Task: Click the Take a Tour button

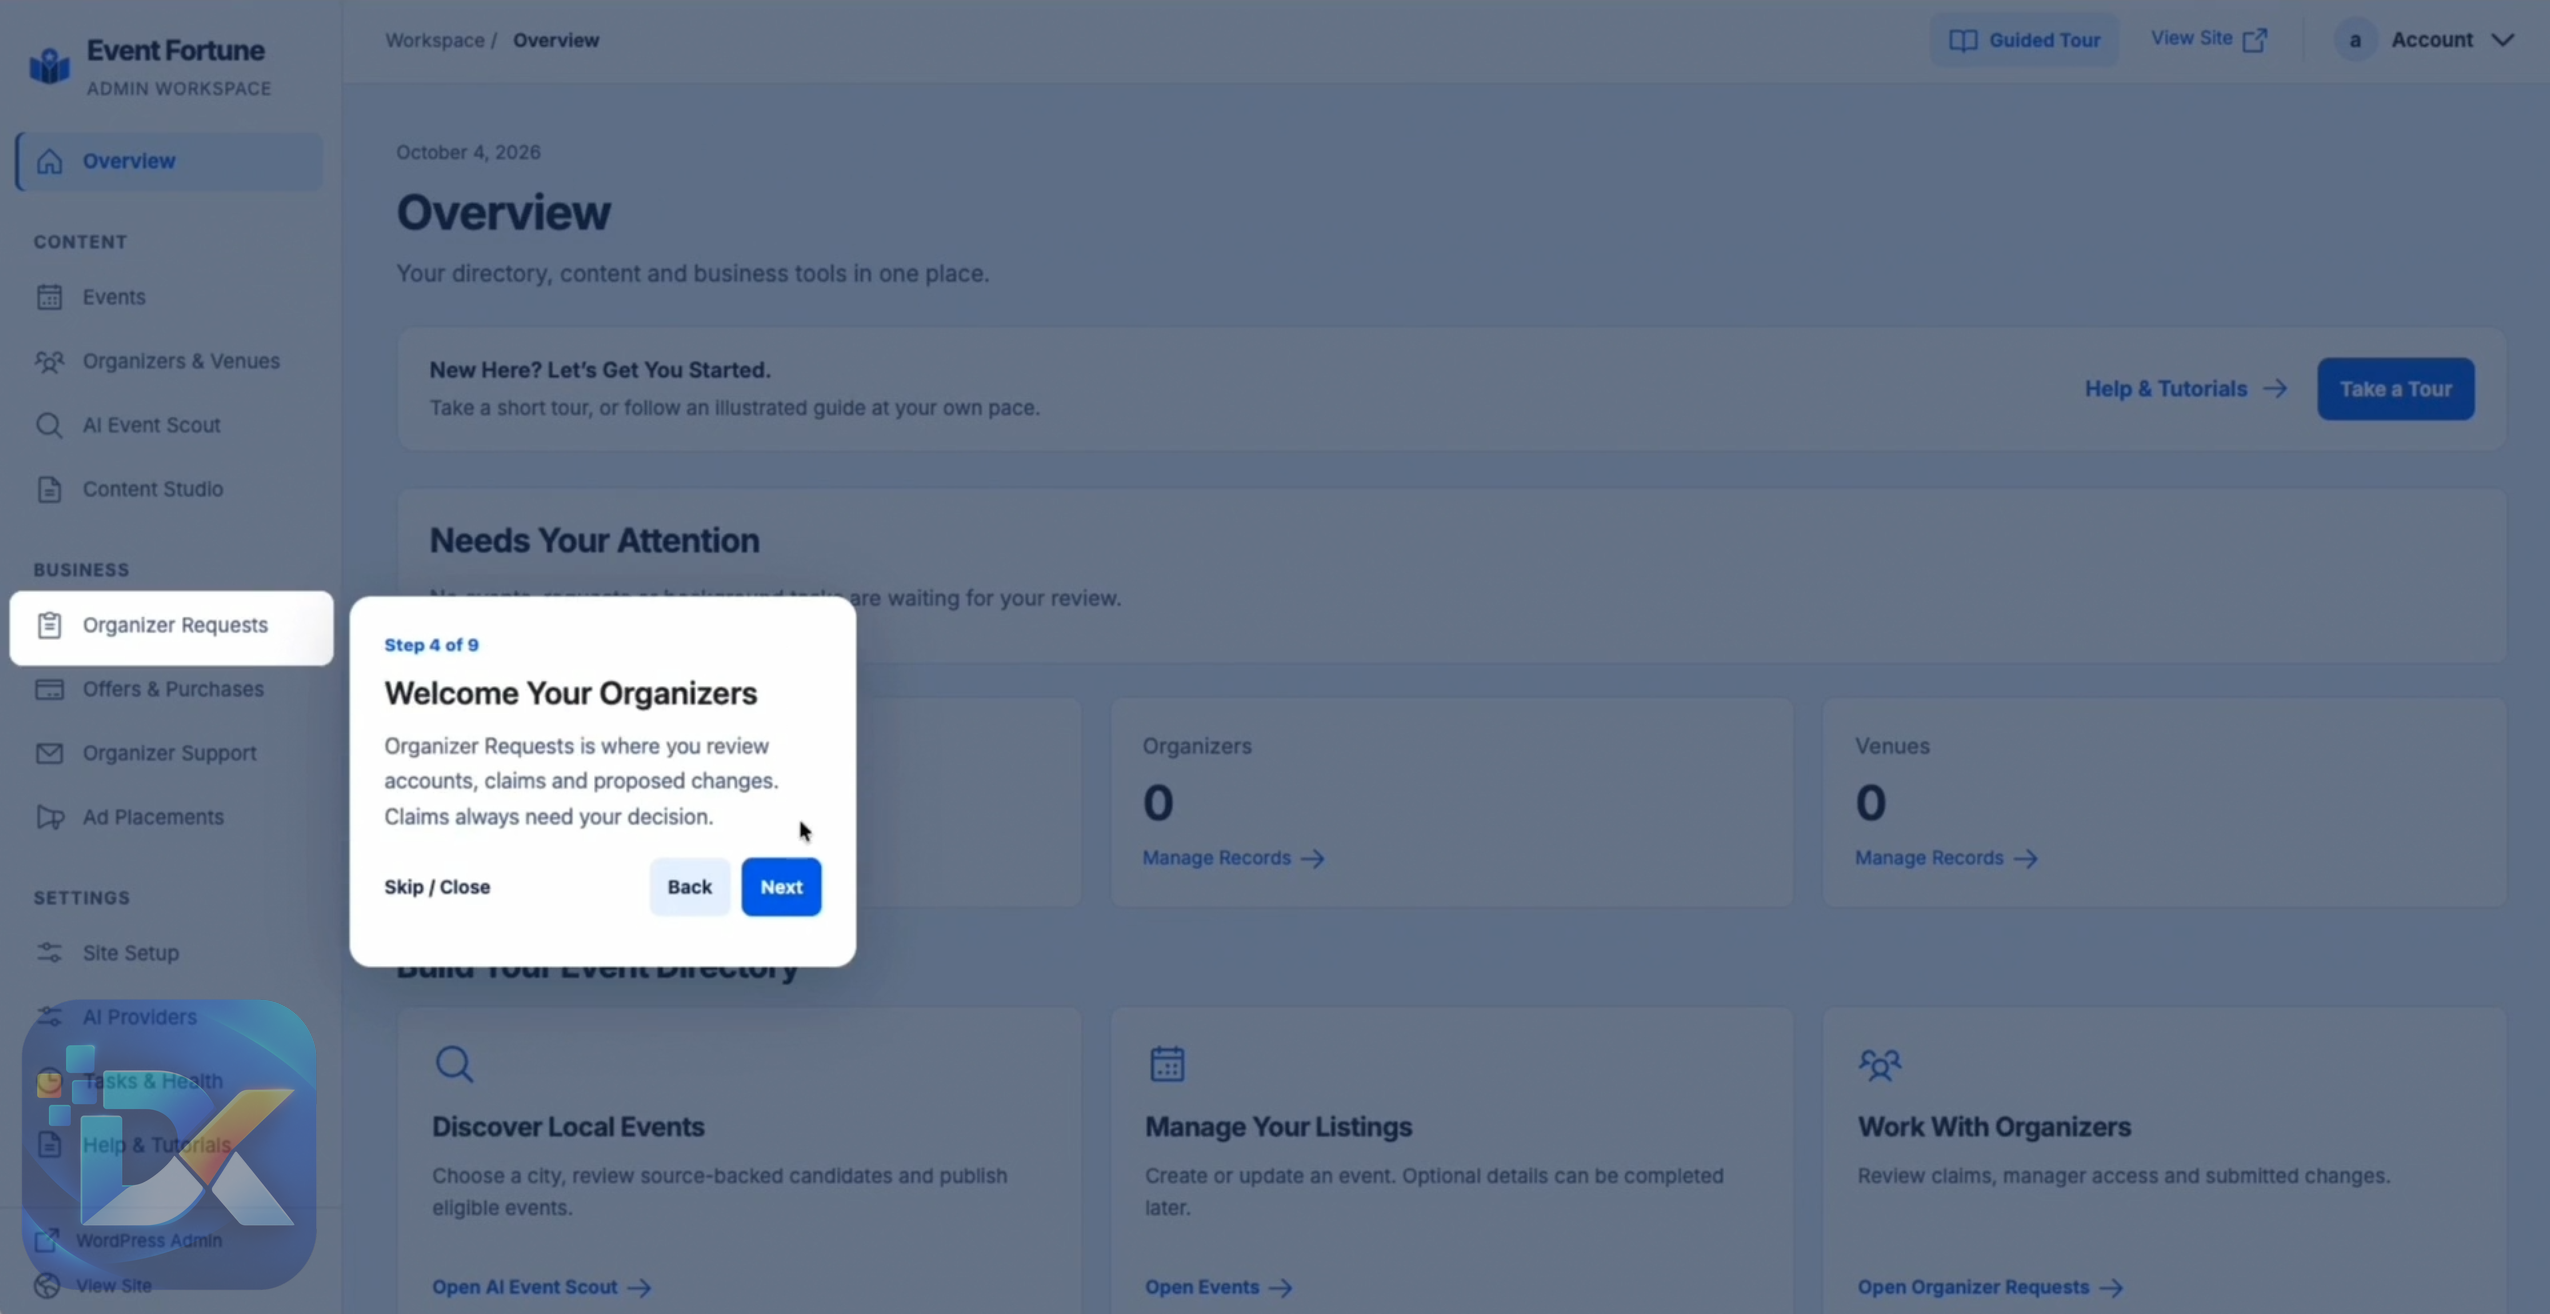Action: 2395,389
